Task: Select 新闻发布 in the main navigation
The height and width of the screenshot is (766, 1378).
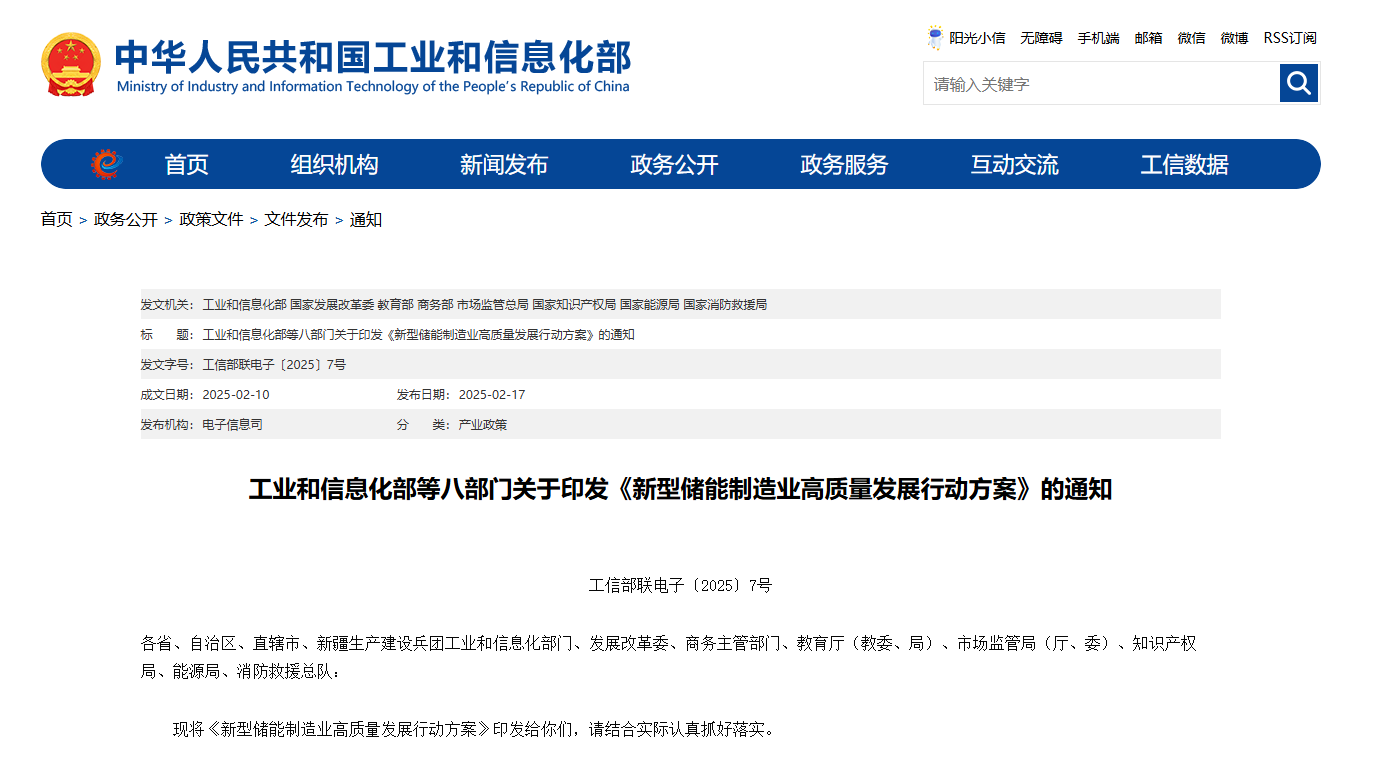Action: 504,165
